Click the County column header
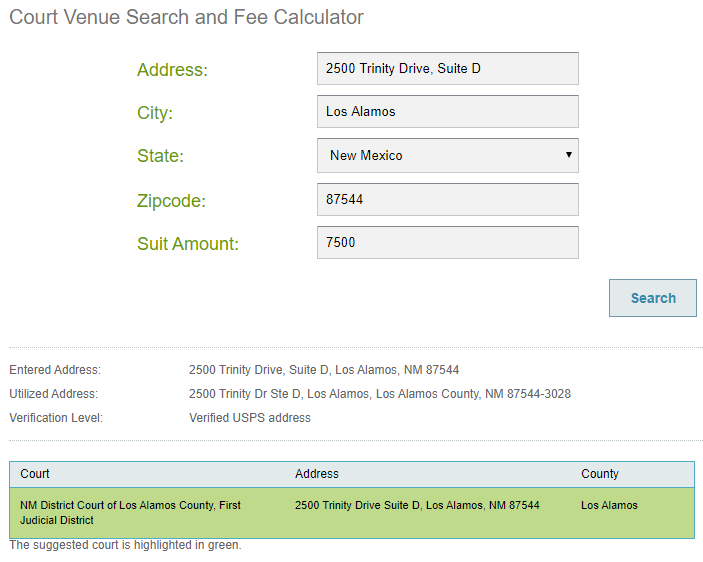Image resolution: width=703 pixels, height=562 pixels. pos(600,474)
